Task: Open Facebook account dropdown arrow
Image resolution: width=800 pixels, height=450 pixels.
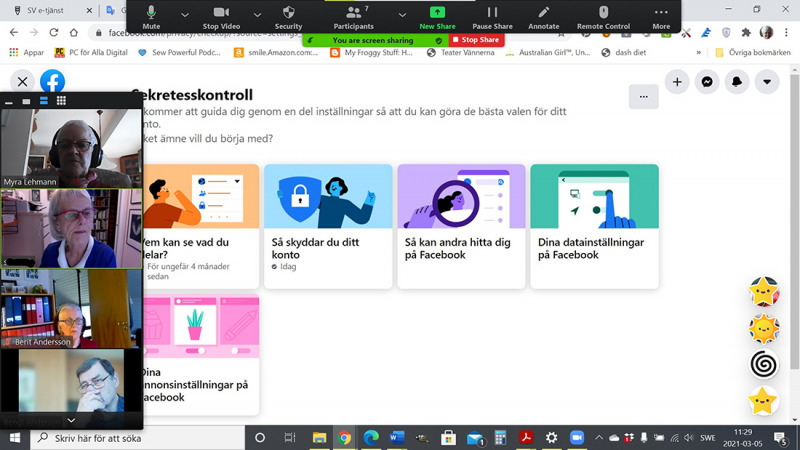Action: (767, 82)
